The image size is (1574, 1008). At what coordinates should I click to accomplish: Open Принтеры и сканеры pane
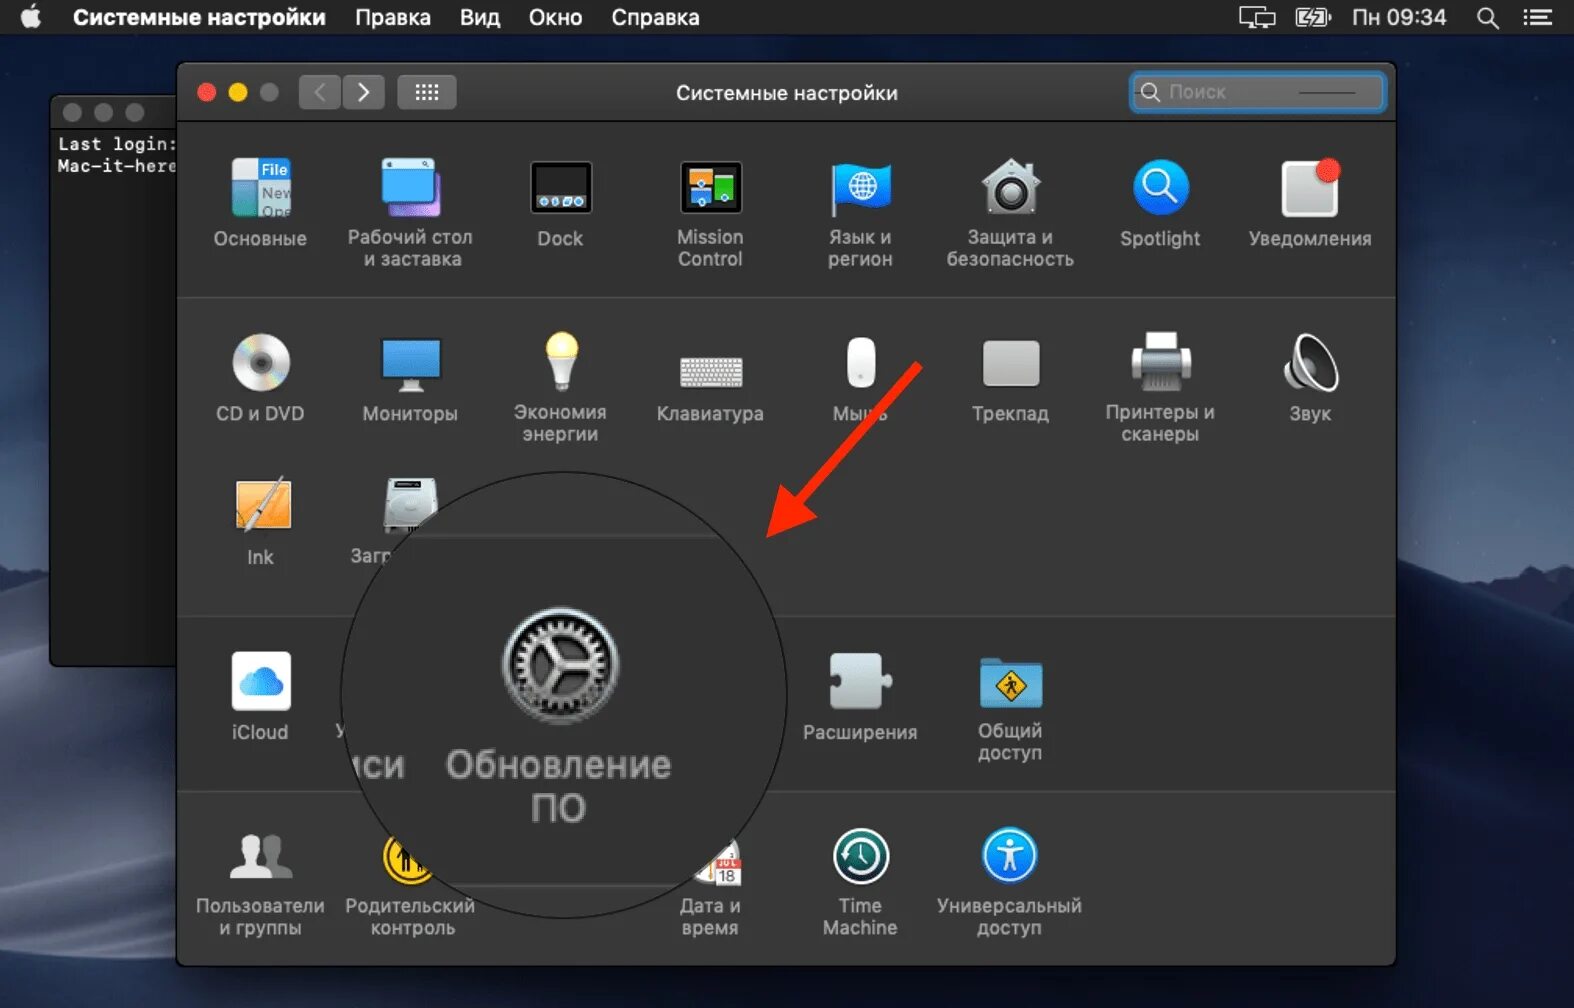[1160, 387]
